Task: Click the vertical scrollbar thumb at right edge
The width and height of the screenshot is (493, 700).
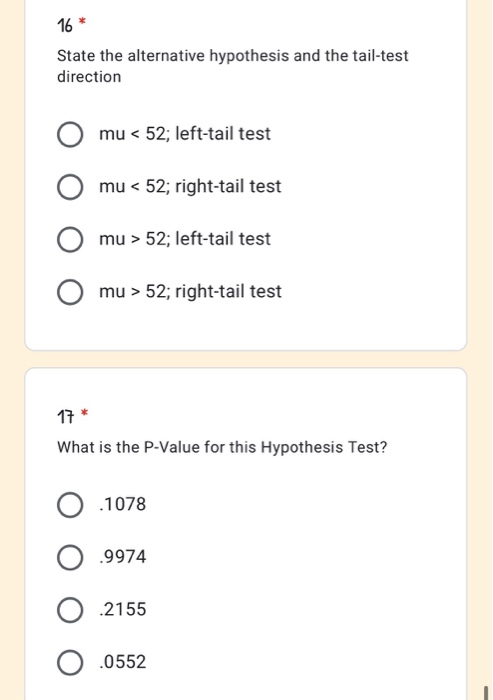Action: (x=486, y=693)
